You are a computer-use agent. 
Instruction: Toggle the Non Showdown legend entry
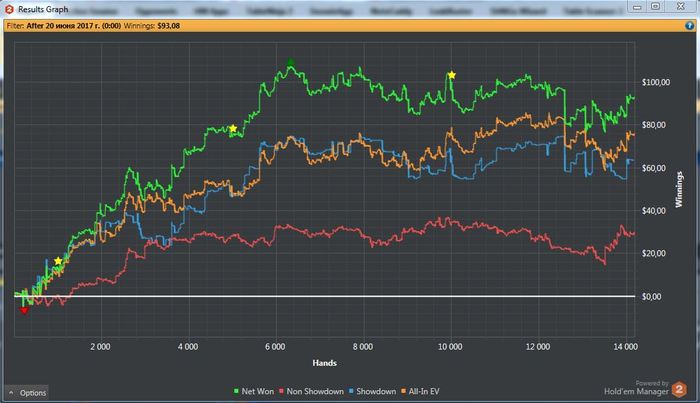[311, 391]
